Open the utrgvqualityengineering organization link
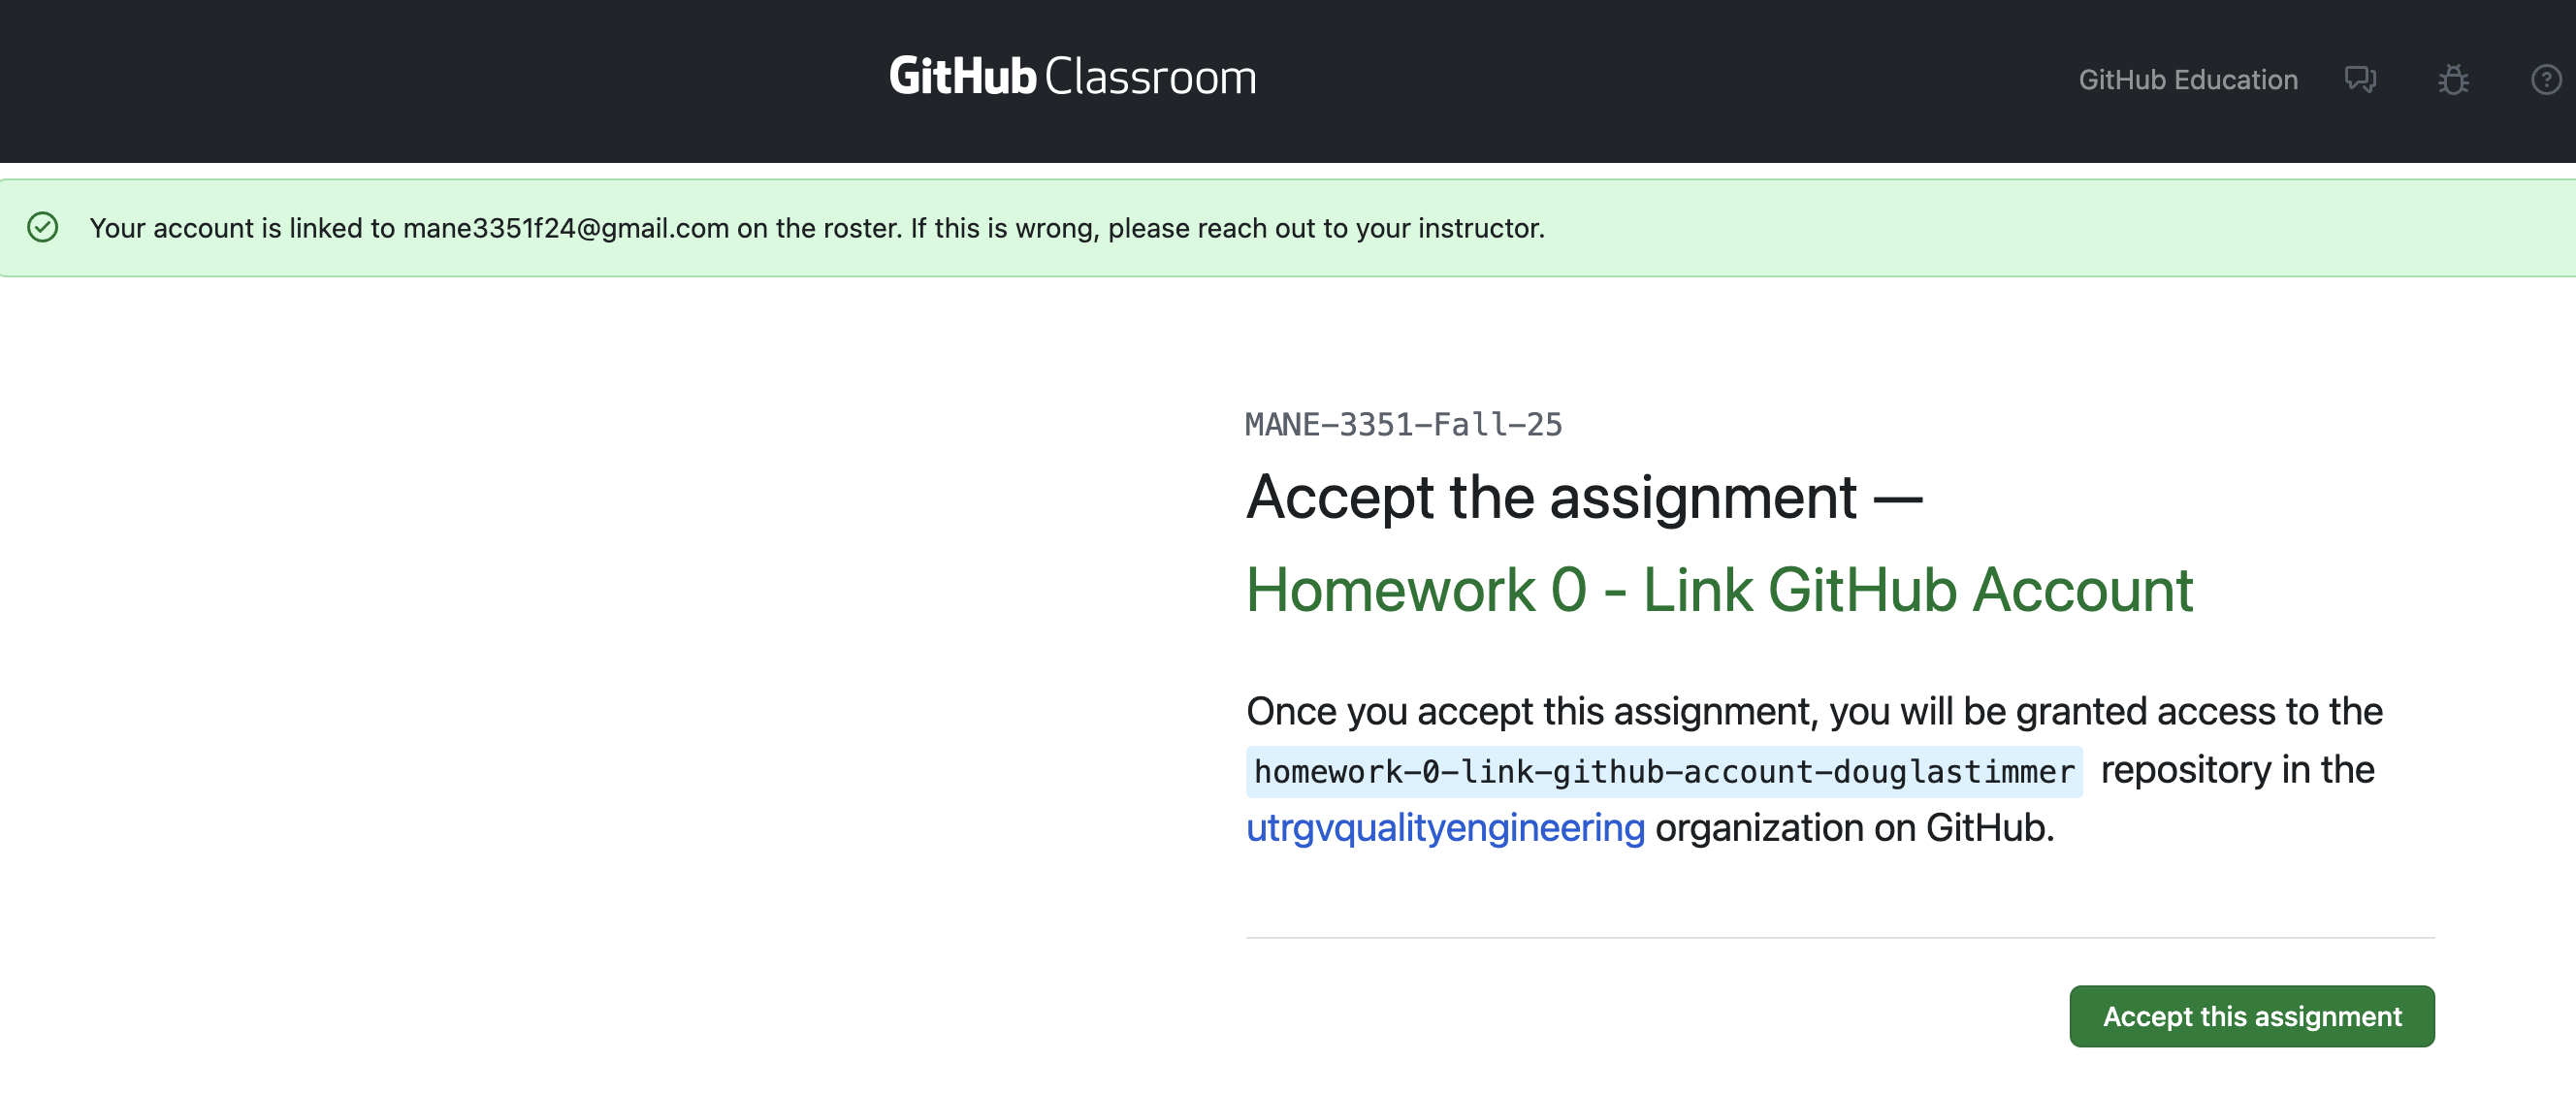The width and height of the screenshot is (2576, 1094). point(1445,828)
